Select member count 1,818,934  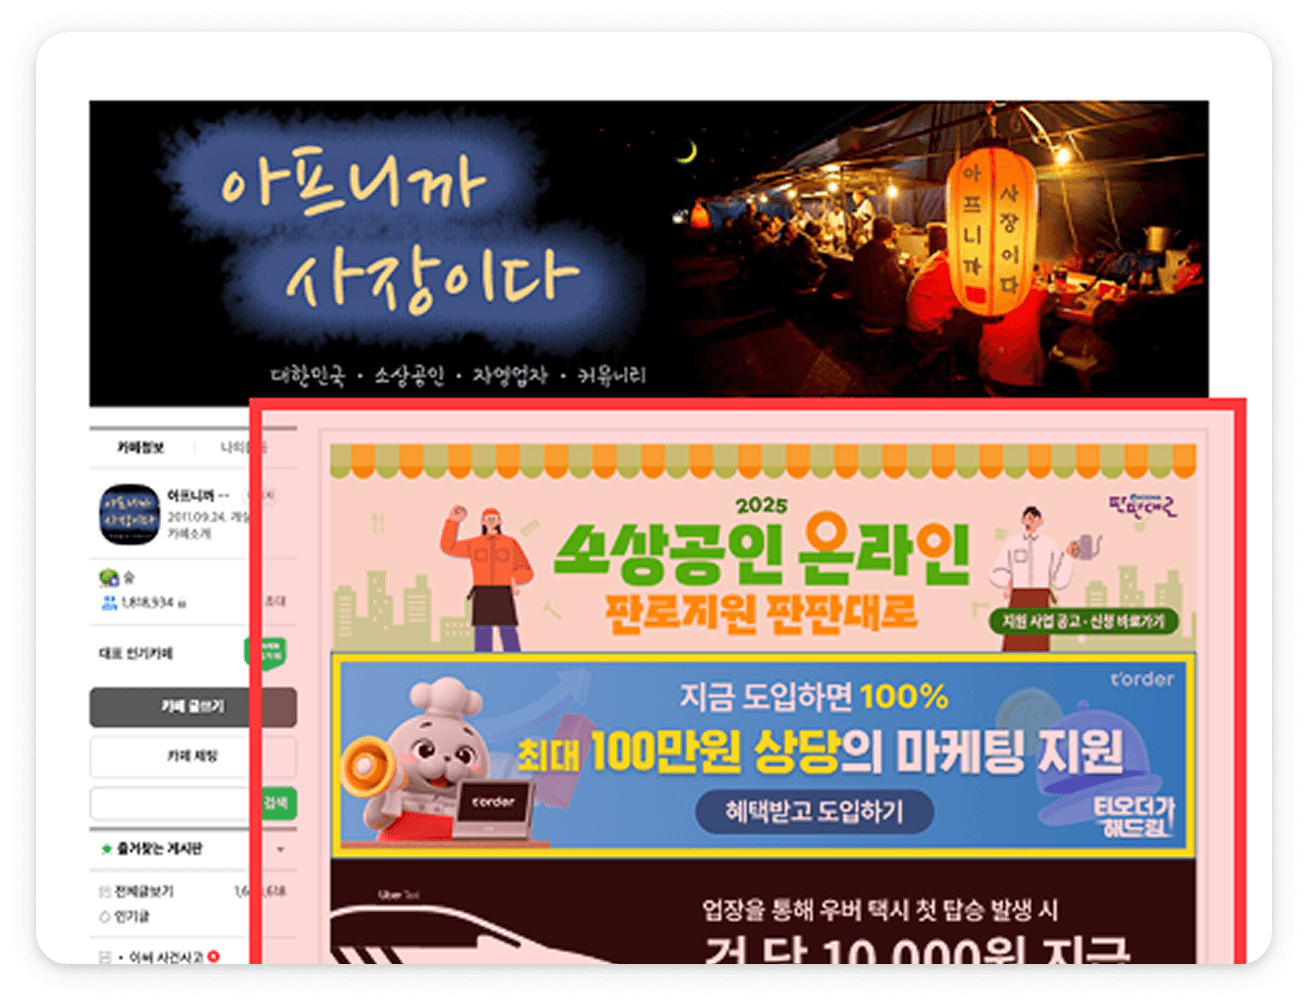click(148, 603)
